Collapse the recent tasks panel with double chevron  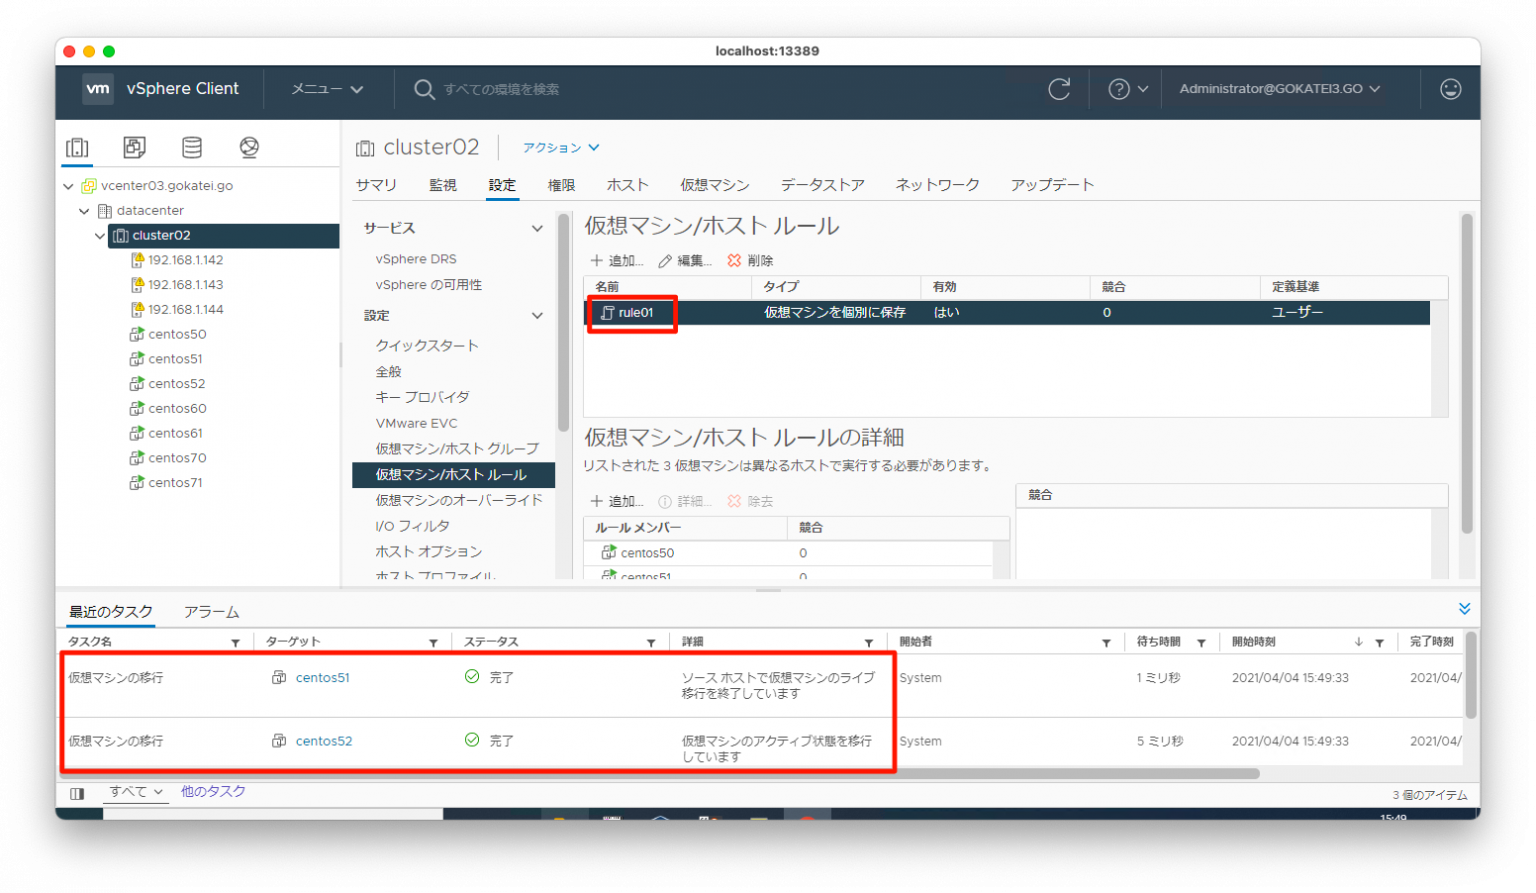[x=1464, y=607]
